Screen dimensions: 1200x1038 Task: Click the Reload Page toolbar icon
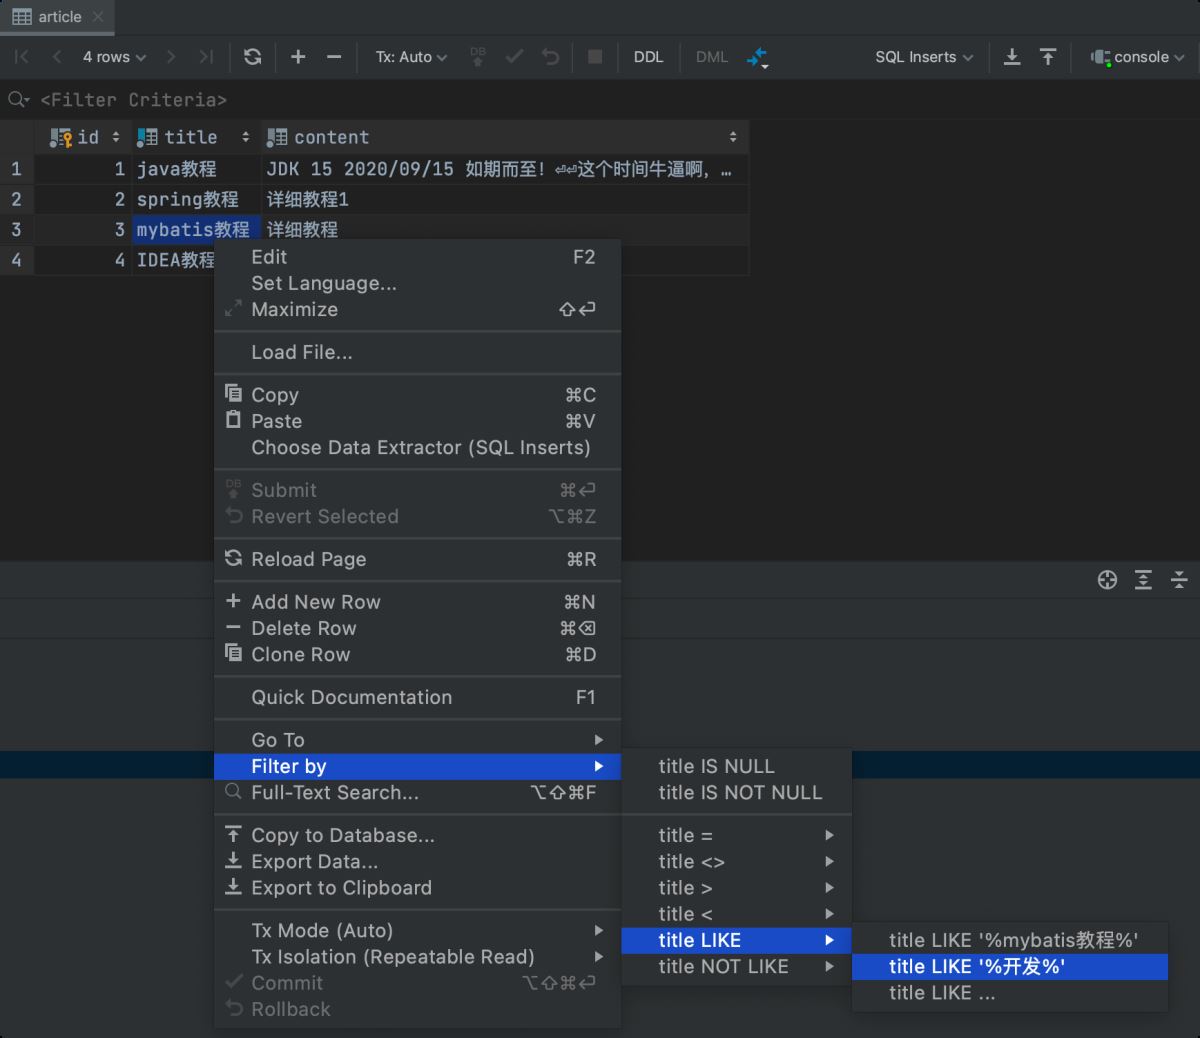tap(252, 57)
